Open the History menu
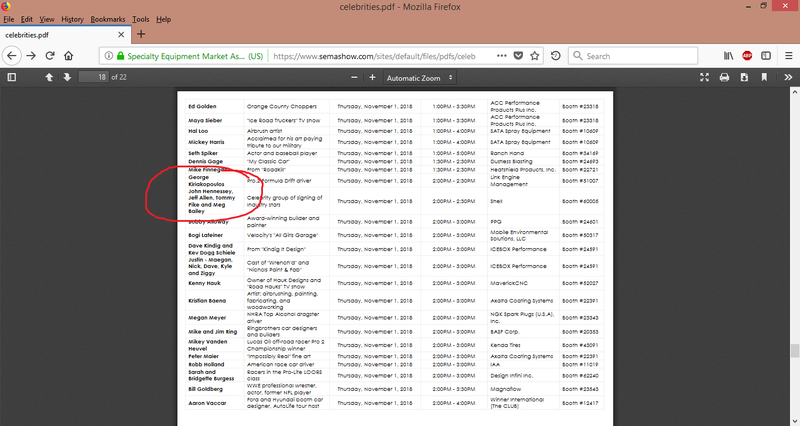800x426 pixels. [x=72, y=19]
